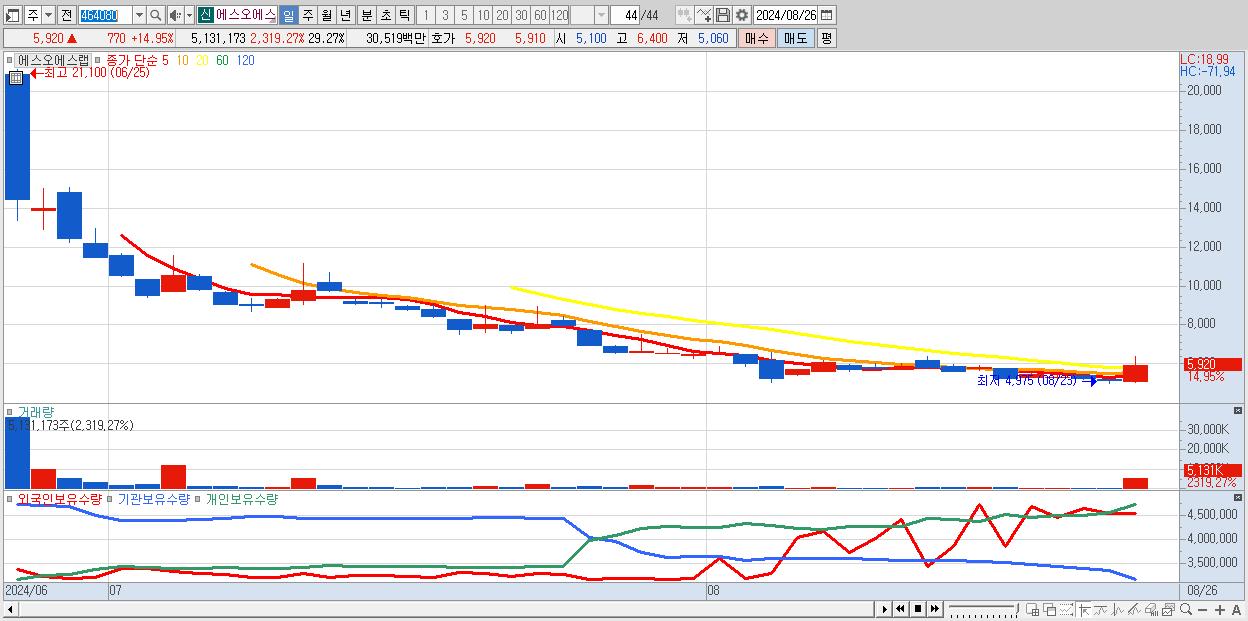The width and height of the screenshot is (1248, 621).
Task: Click the magnifier zoom icon bottom right
Action: [x=1185, y=609]
